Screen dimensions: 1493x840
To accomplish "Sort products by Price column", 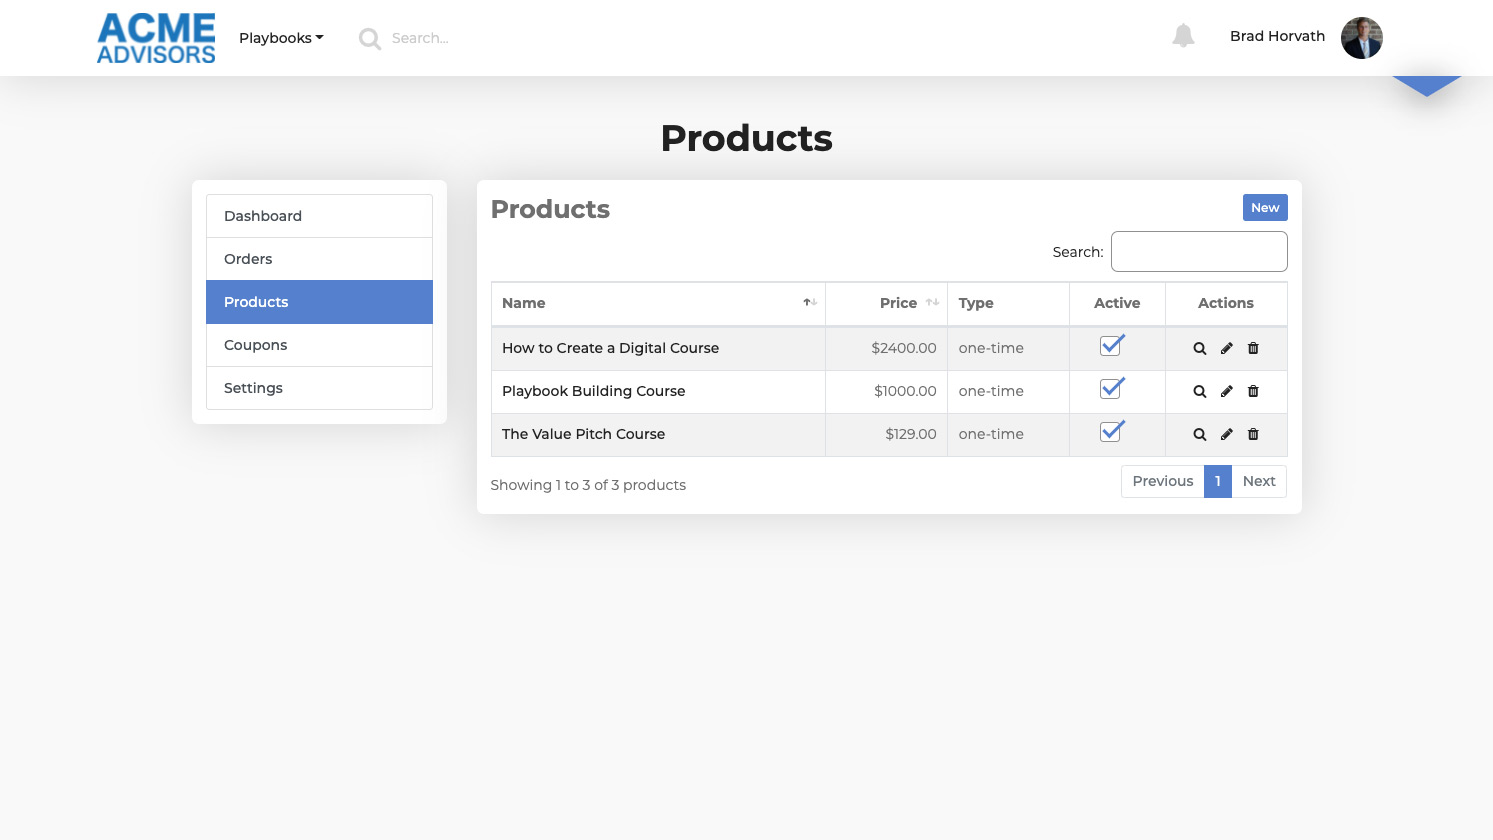I will 898,303.
